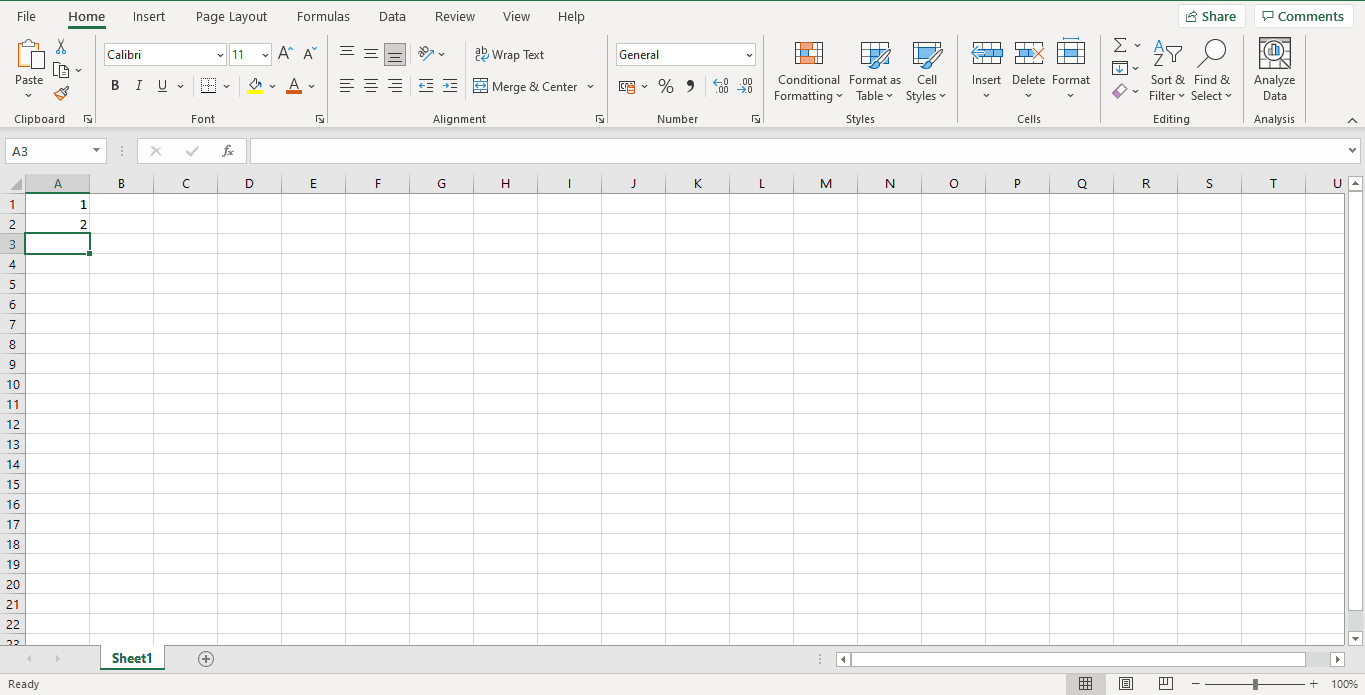This screenshot has height=695, width=1365.
Task: Toggle Bold formatting
Action: [x=115, y=87]
